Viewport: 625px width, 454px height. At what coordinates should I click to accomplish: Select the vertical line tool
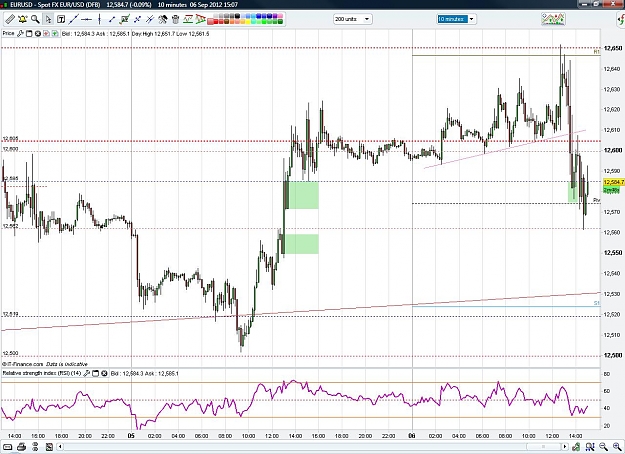99,19
